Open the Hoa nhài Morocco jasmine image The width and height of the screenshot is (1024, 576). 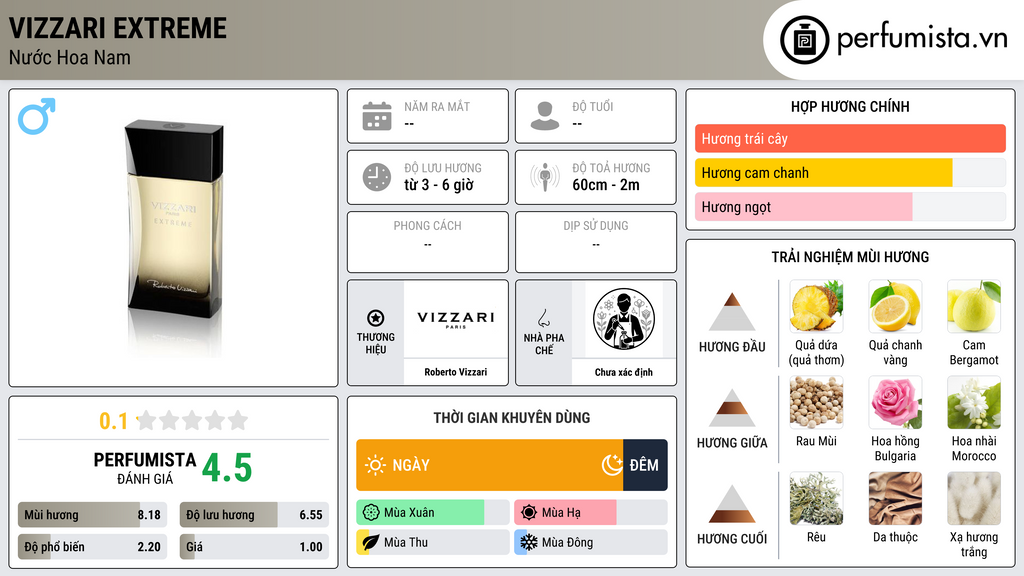click(x=974, y=402)
